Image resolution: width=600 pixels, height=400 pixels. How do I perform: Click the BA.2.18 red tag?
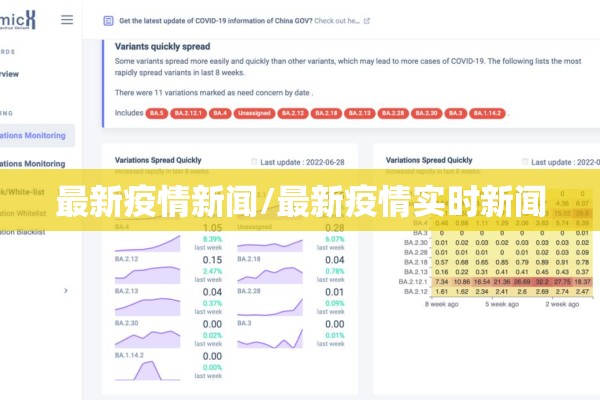click(x=326, y=113)
